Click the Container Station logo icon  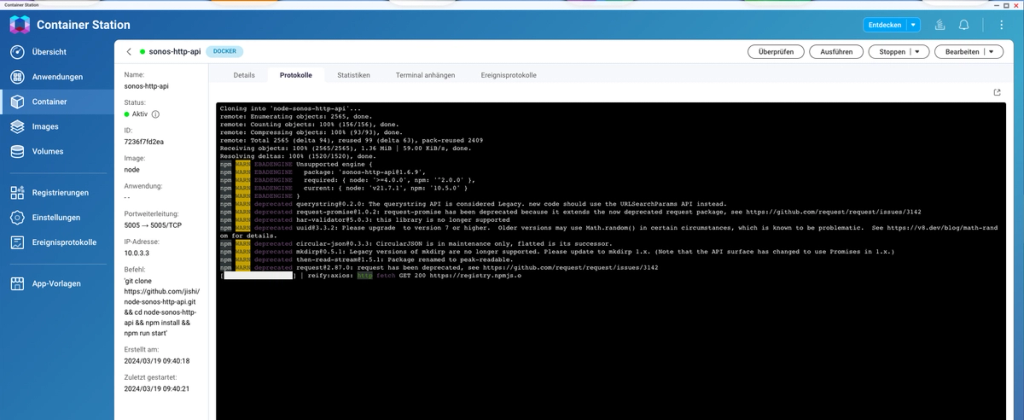click(x=20, y=25)
